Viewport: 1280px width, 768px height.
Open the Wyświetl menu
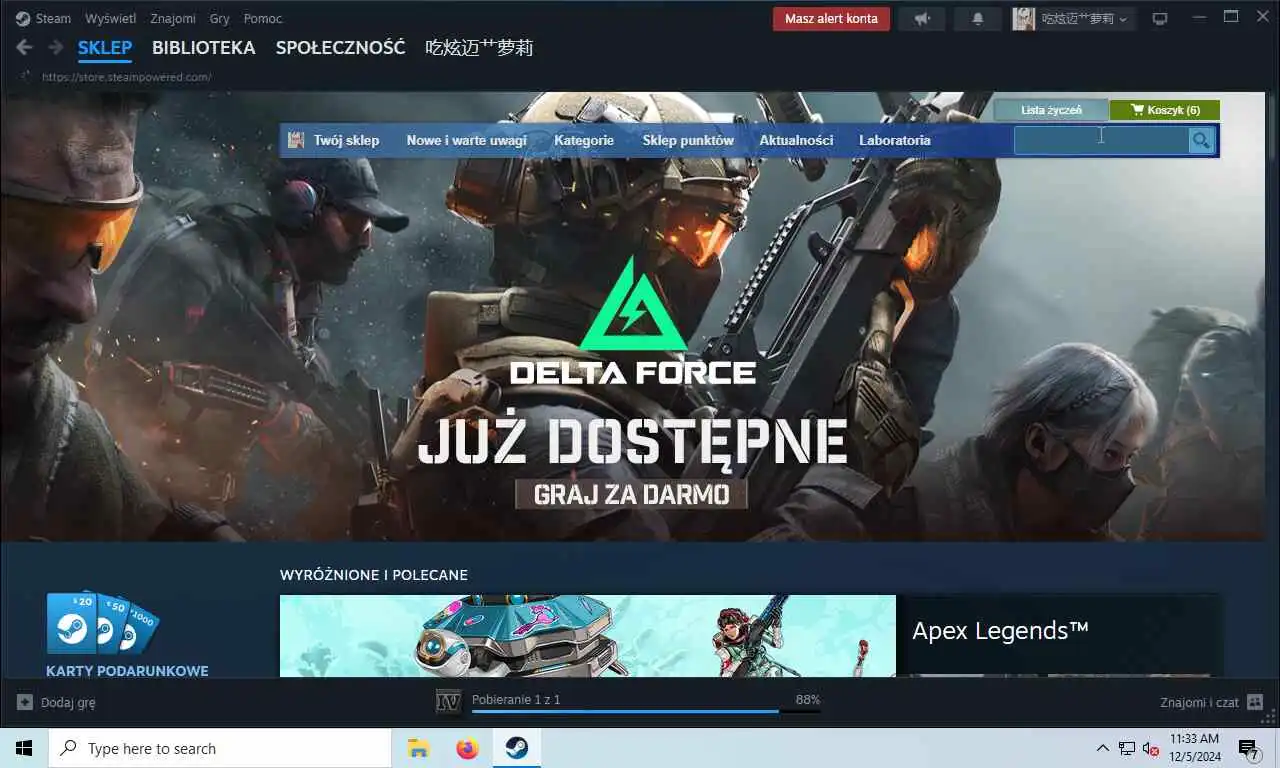(x=110, y=18)
